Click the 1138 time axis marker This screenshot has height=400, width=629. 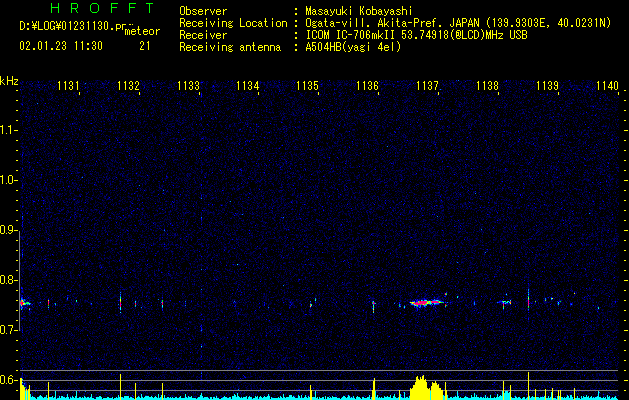[x=487, y=86]
